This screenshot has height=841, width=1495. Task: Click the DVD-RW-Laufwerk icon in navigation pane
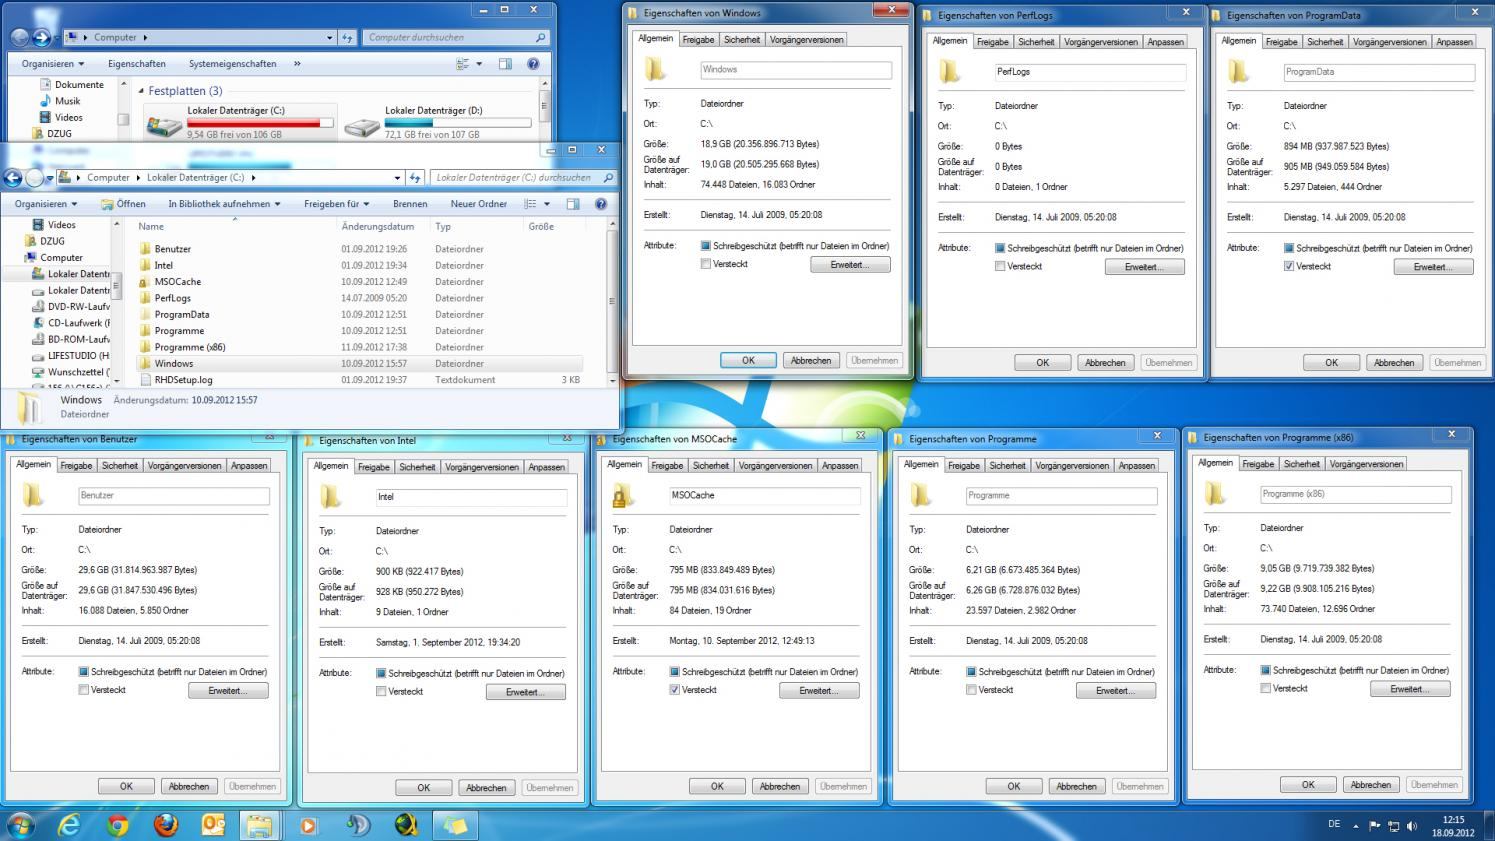click(38, 307)
